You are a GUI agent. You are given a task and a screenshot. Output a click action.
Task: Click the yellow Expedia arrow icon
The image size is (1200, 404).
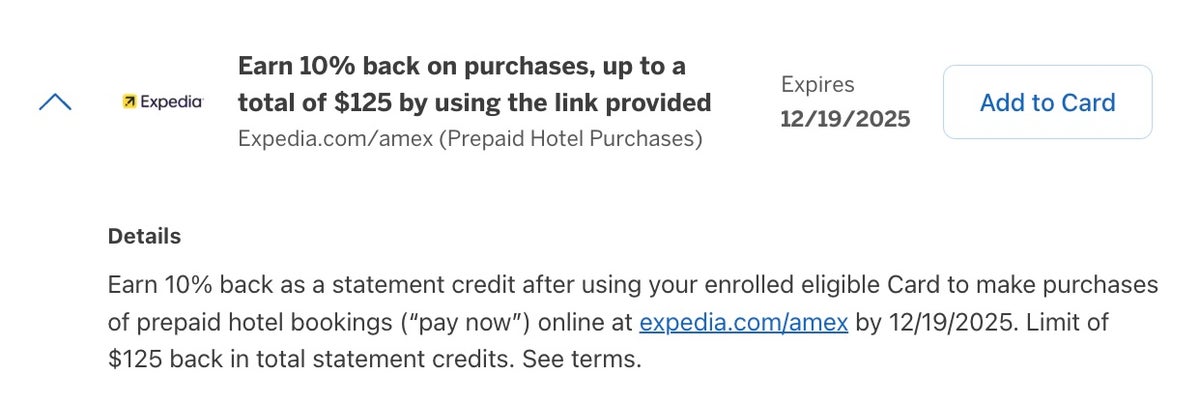coord(129,102)
